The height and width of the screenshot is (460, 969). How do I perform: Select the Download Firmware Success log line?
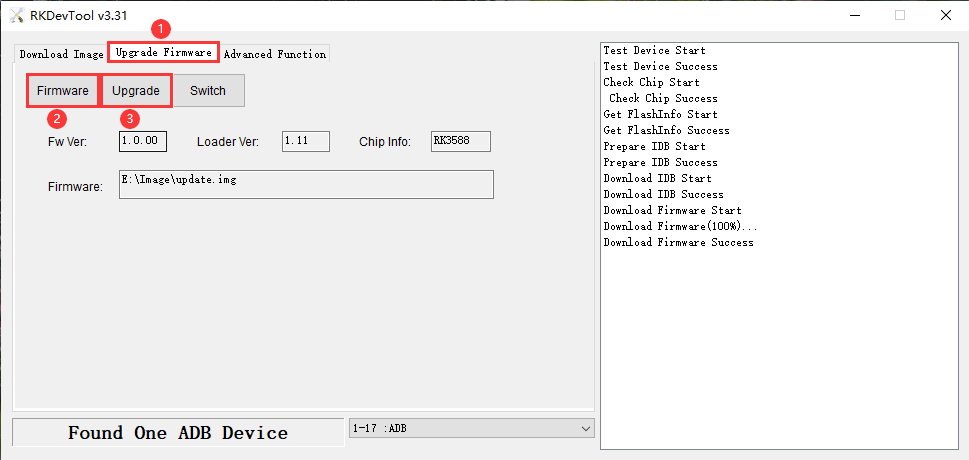678,242
